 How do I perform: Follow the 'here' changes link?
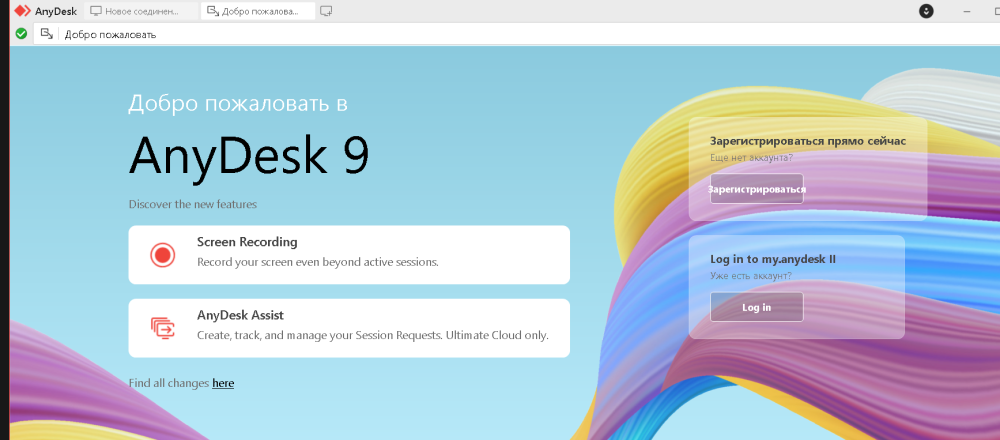tap(223, 383)
